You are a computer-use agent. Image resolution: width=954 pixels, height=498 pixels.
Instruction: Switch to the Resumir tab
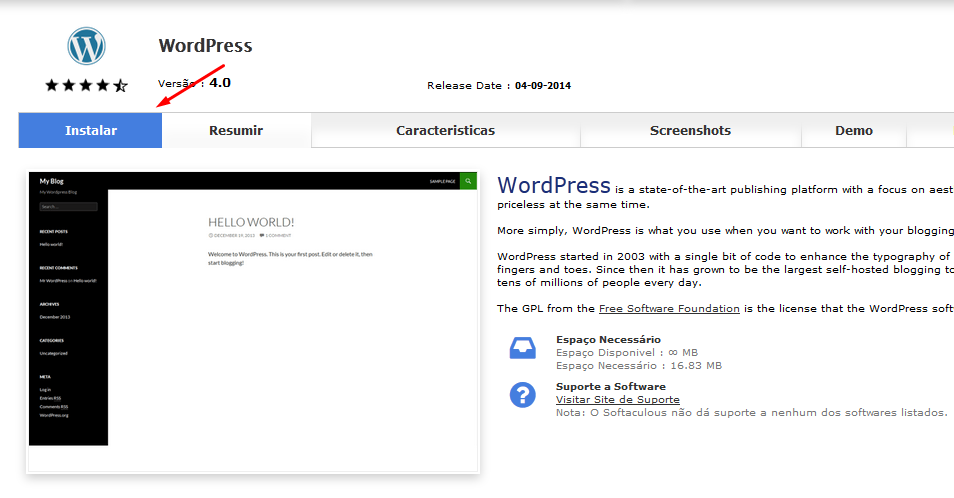click(236, 130)
